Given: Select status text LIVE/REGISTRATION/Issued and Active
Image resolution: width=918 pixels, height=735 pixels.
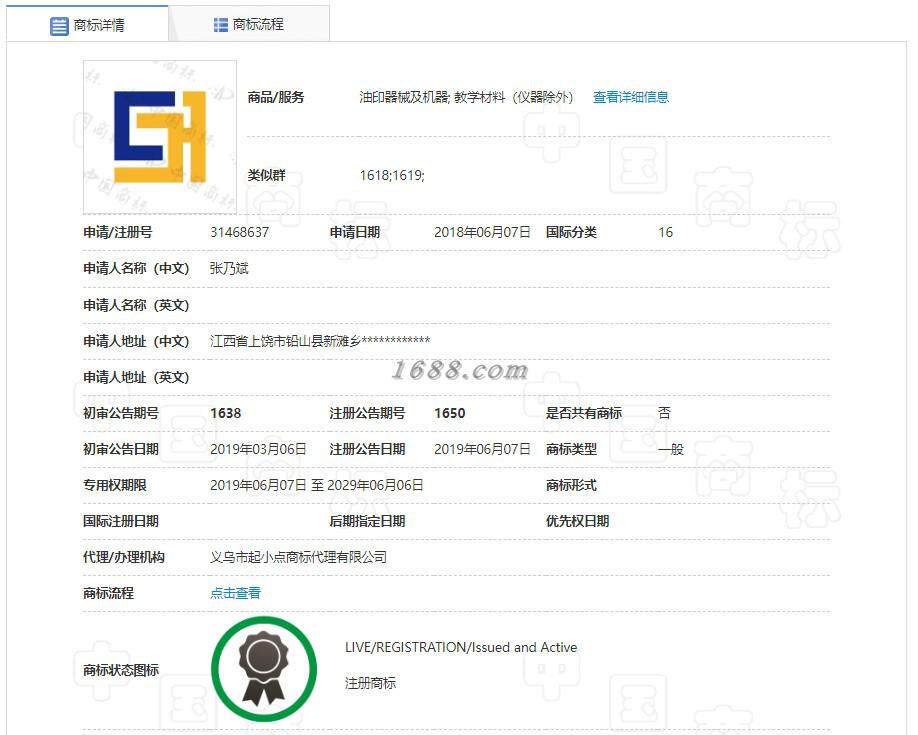Looking at the screenshot, I should click(x=461, y=647).
